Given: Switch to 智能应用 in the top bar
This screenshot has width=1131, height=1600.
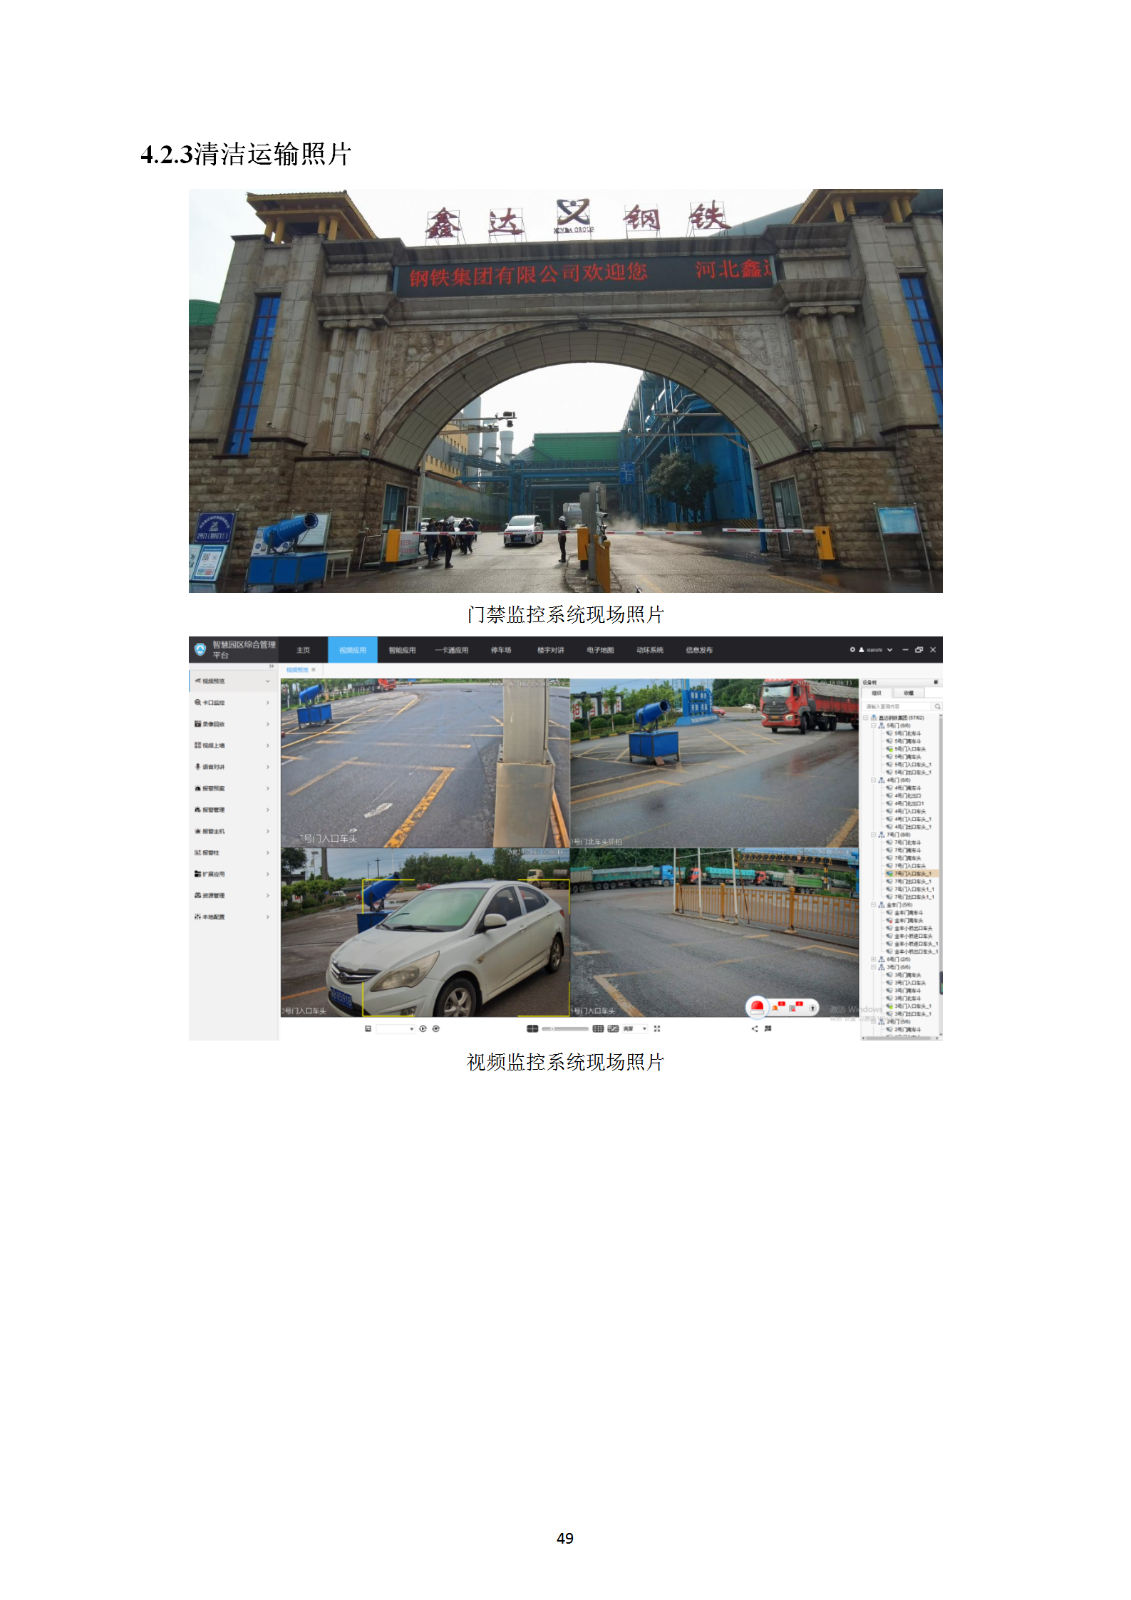Looking at the screenshot, I should (402, 650).
